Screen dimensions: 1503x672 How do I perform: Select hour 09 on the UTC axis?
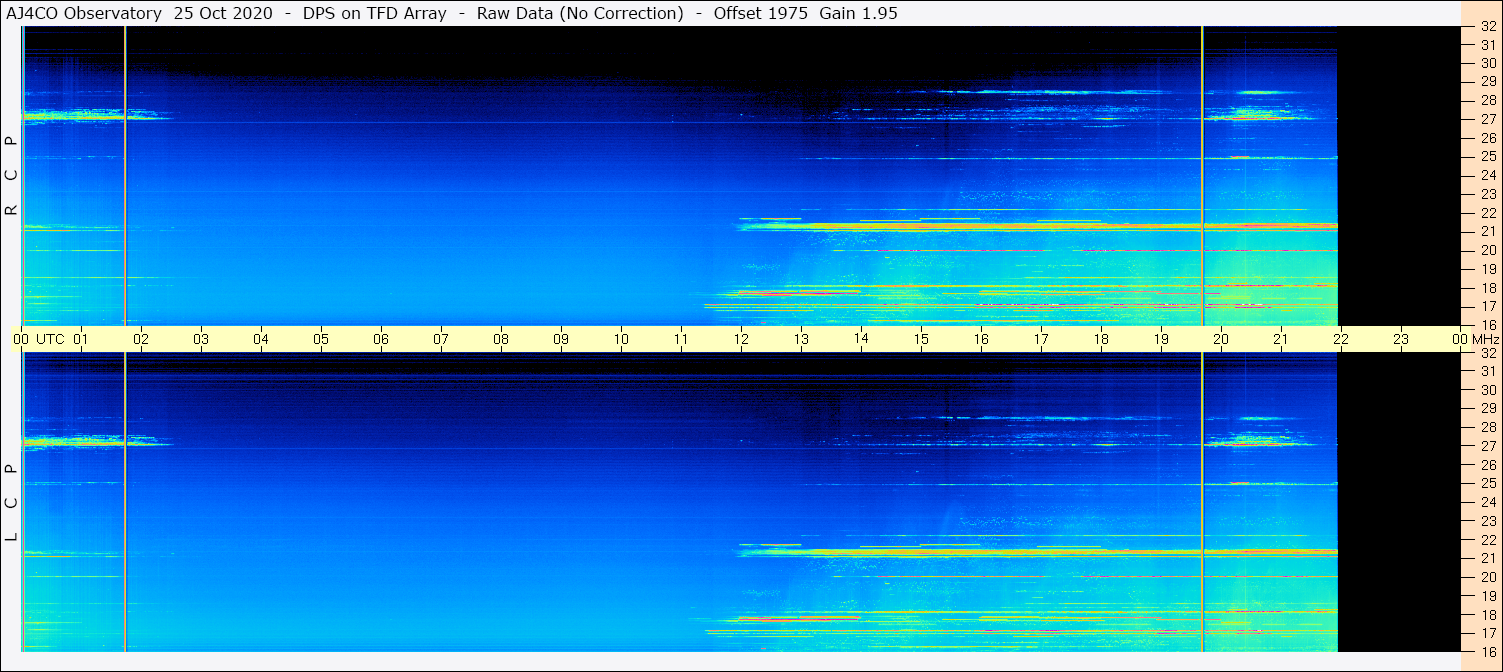click(x=561, y=339)
